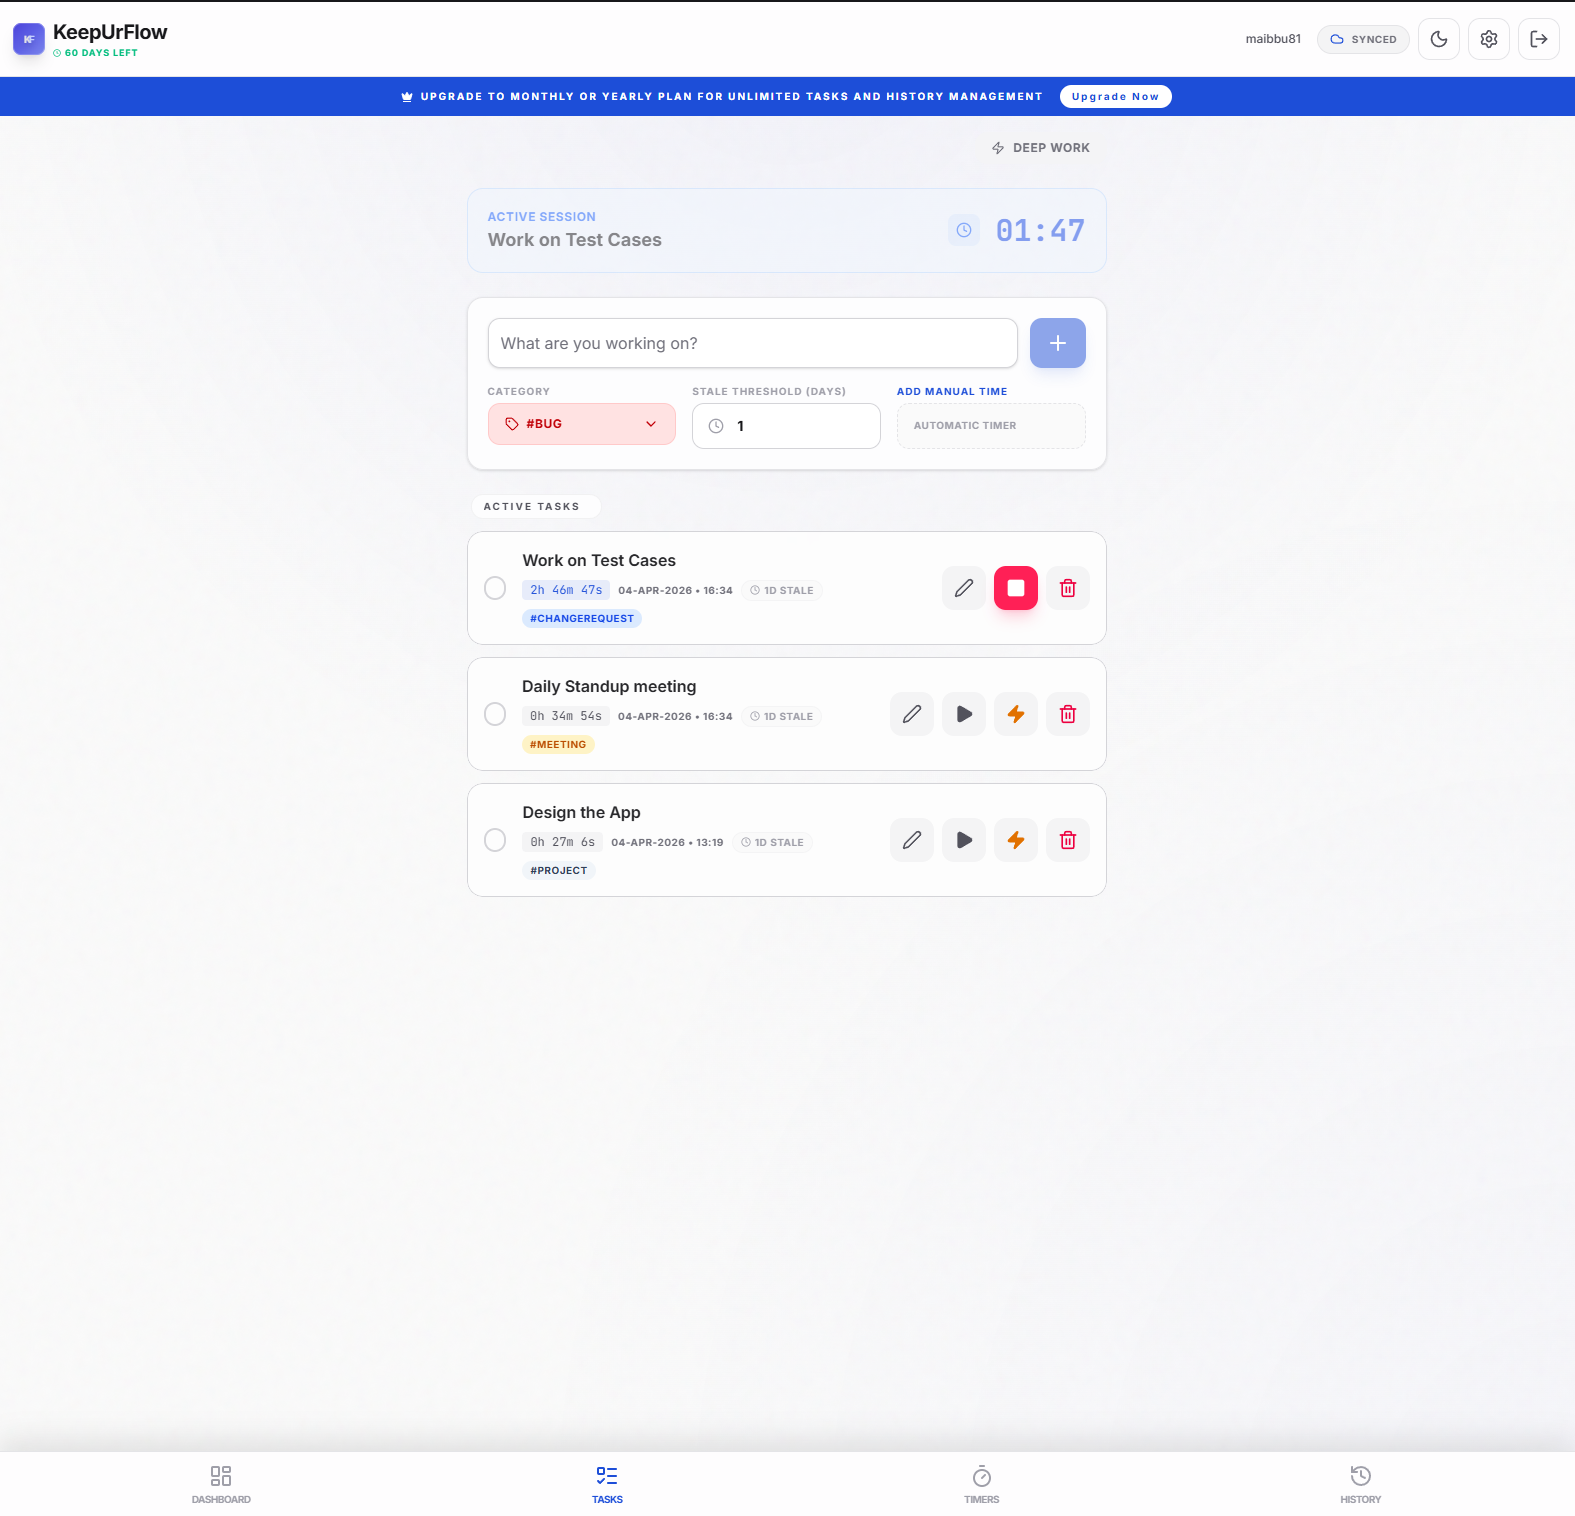Start deep work on 'Daily Standup meeting'
Screen dimensions: 1575x1516
1016,714
